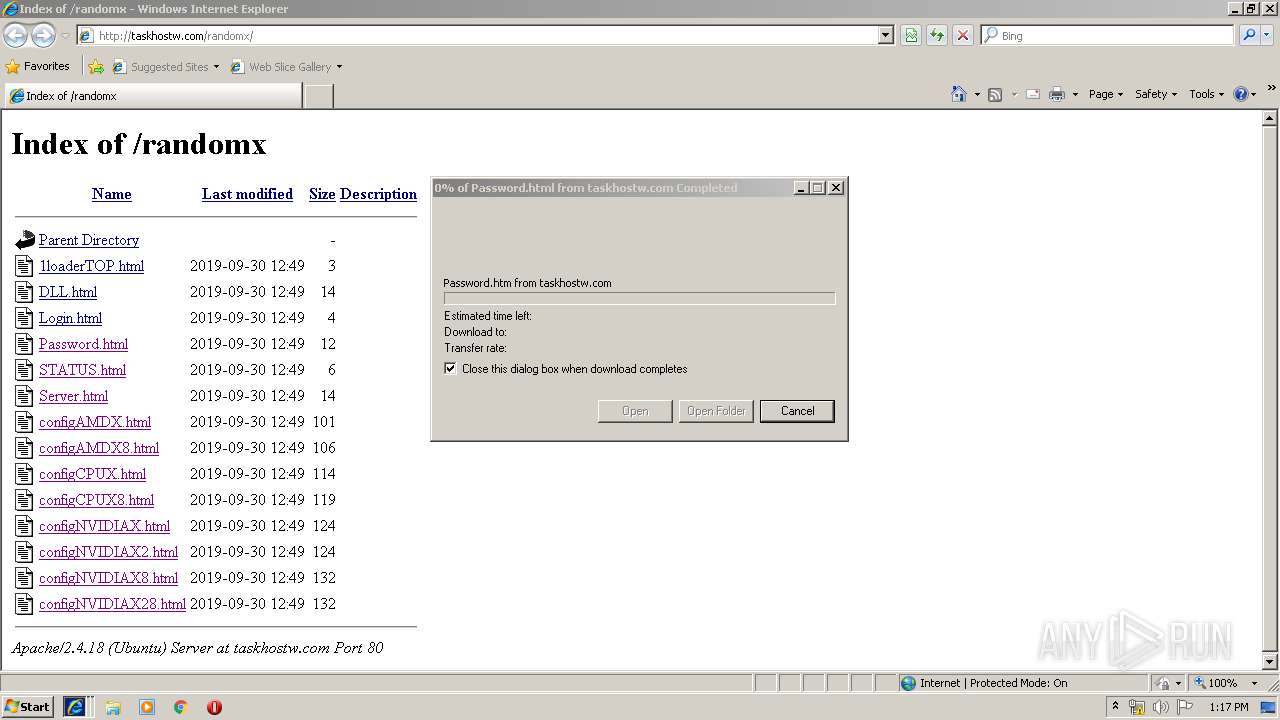
Task: Click the clock showing 1:17 PM
Action: click(x=1228, y=707)
